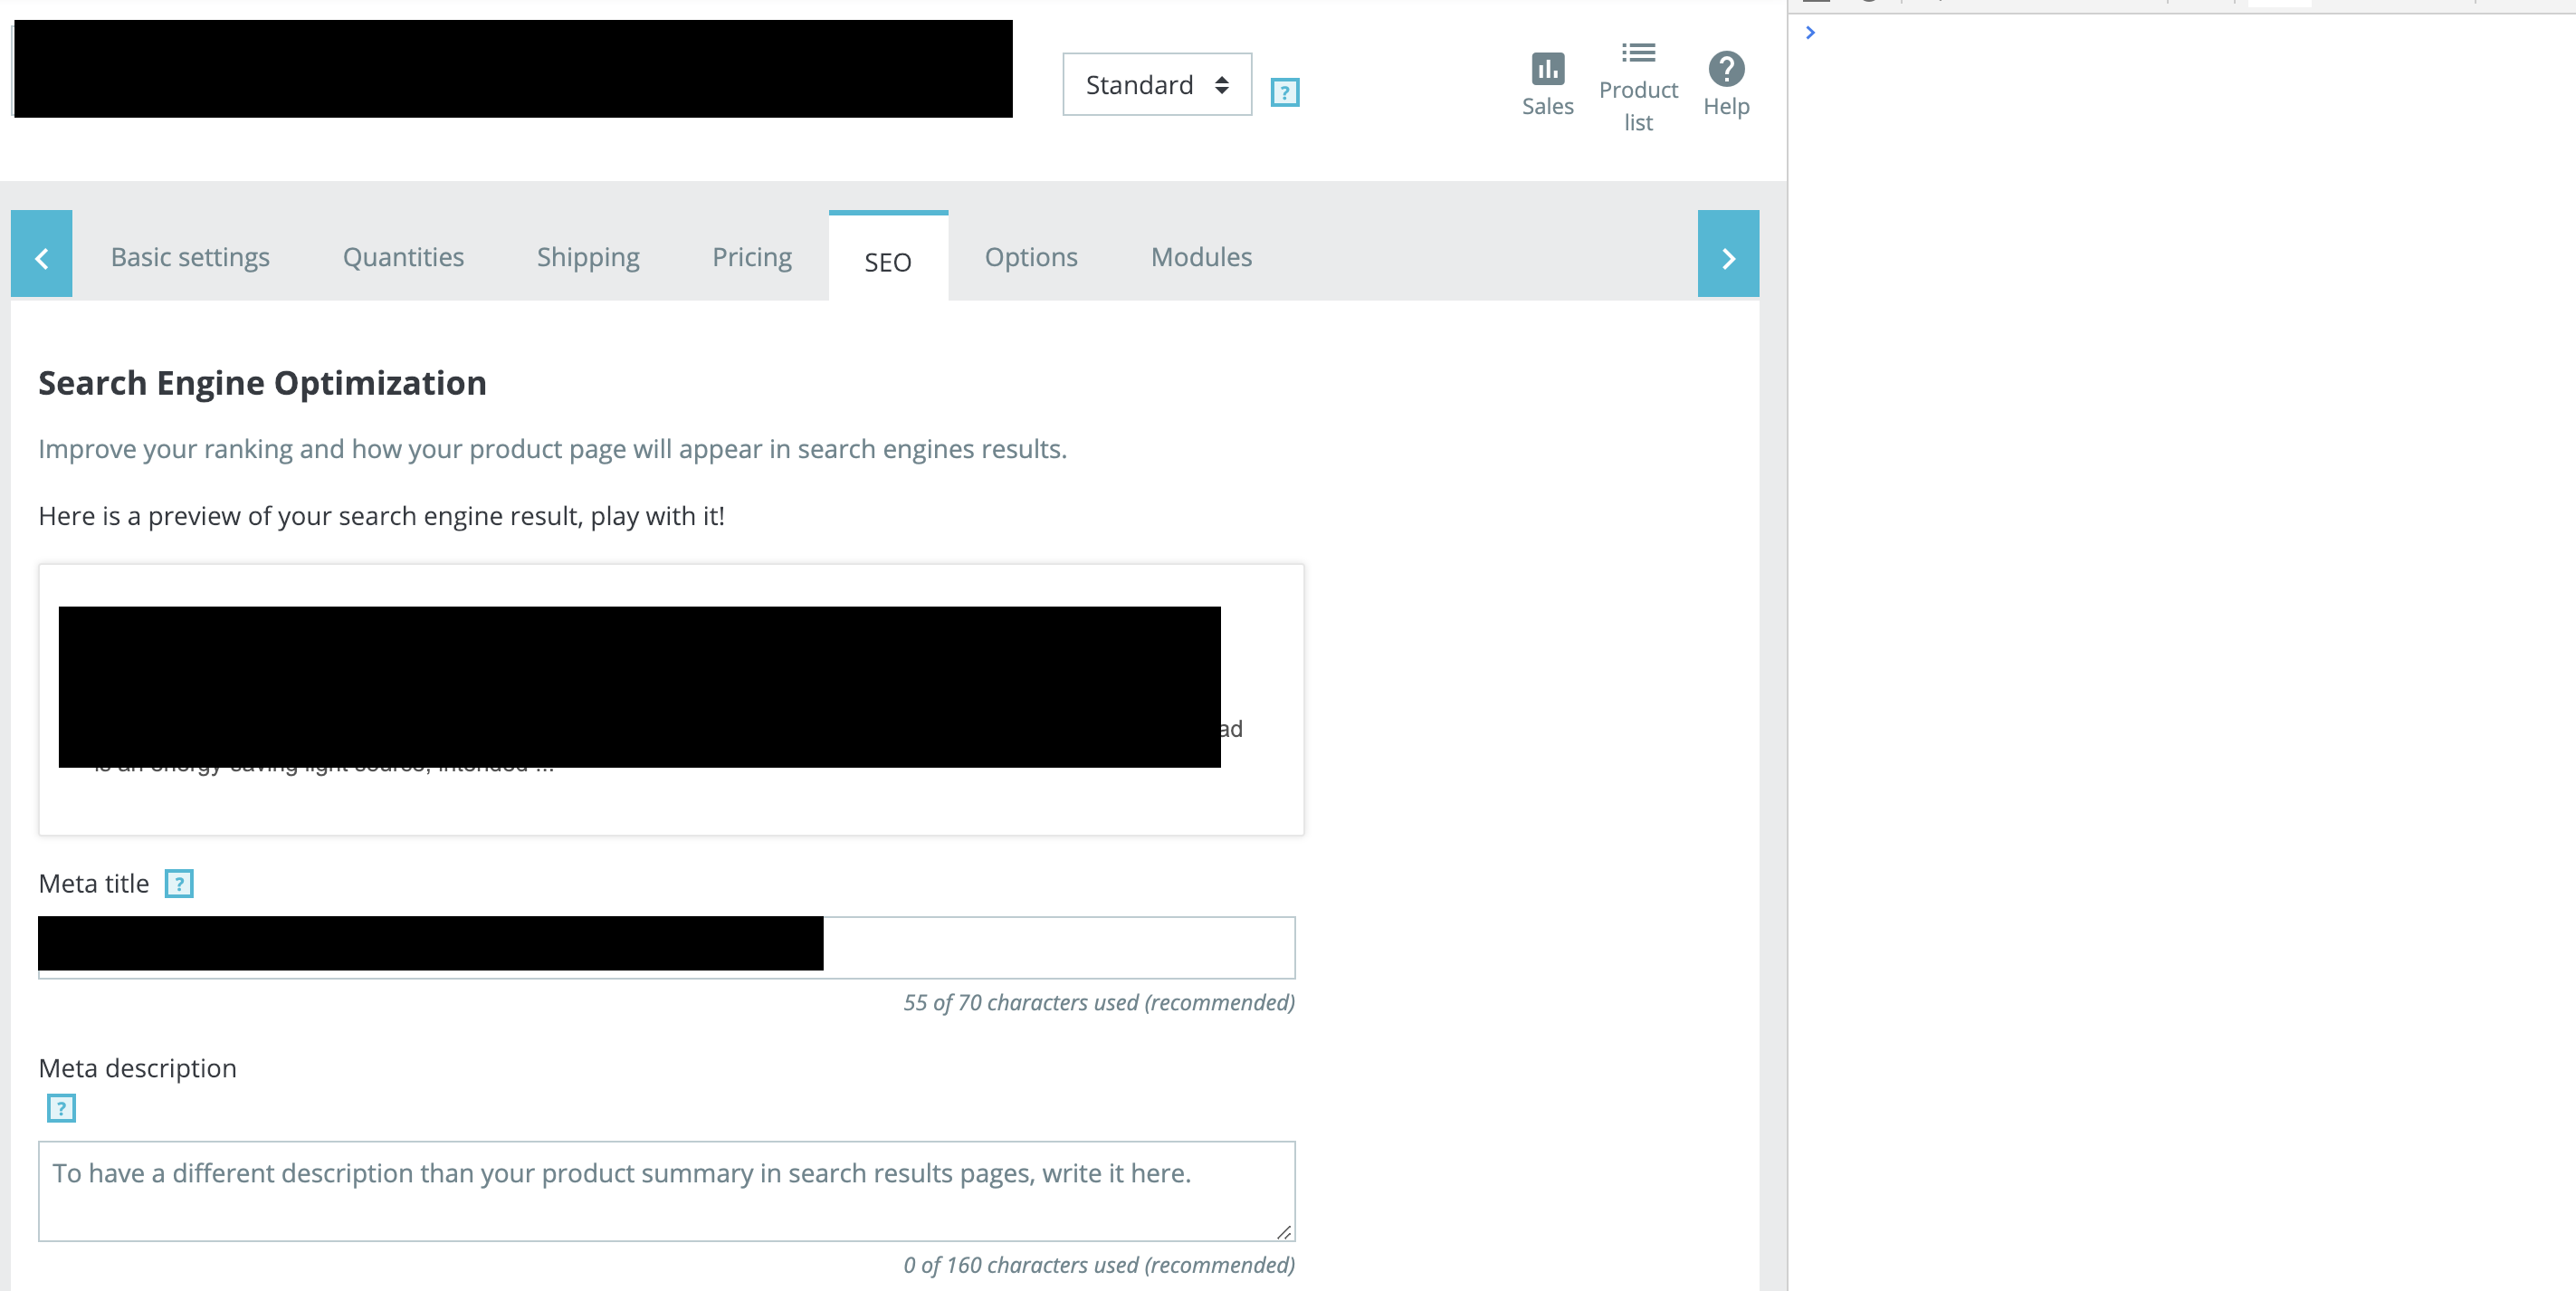
Task: Click the Meta description help icon
Action: tap(61, 1108)
